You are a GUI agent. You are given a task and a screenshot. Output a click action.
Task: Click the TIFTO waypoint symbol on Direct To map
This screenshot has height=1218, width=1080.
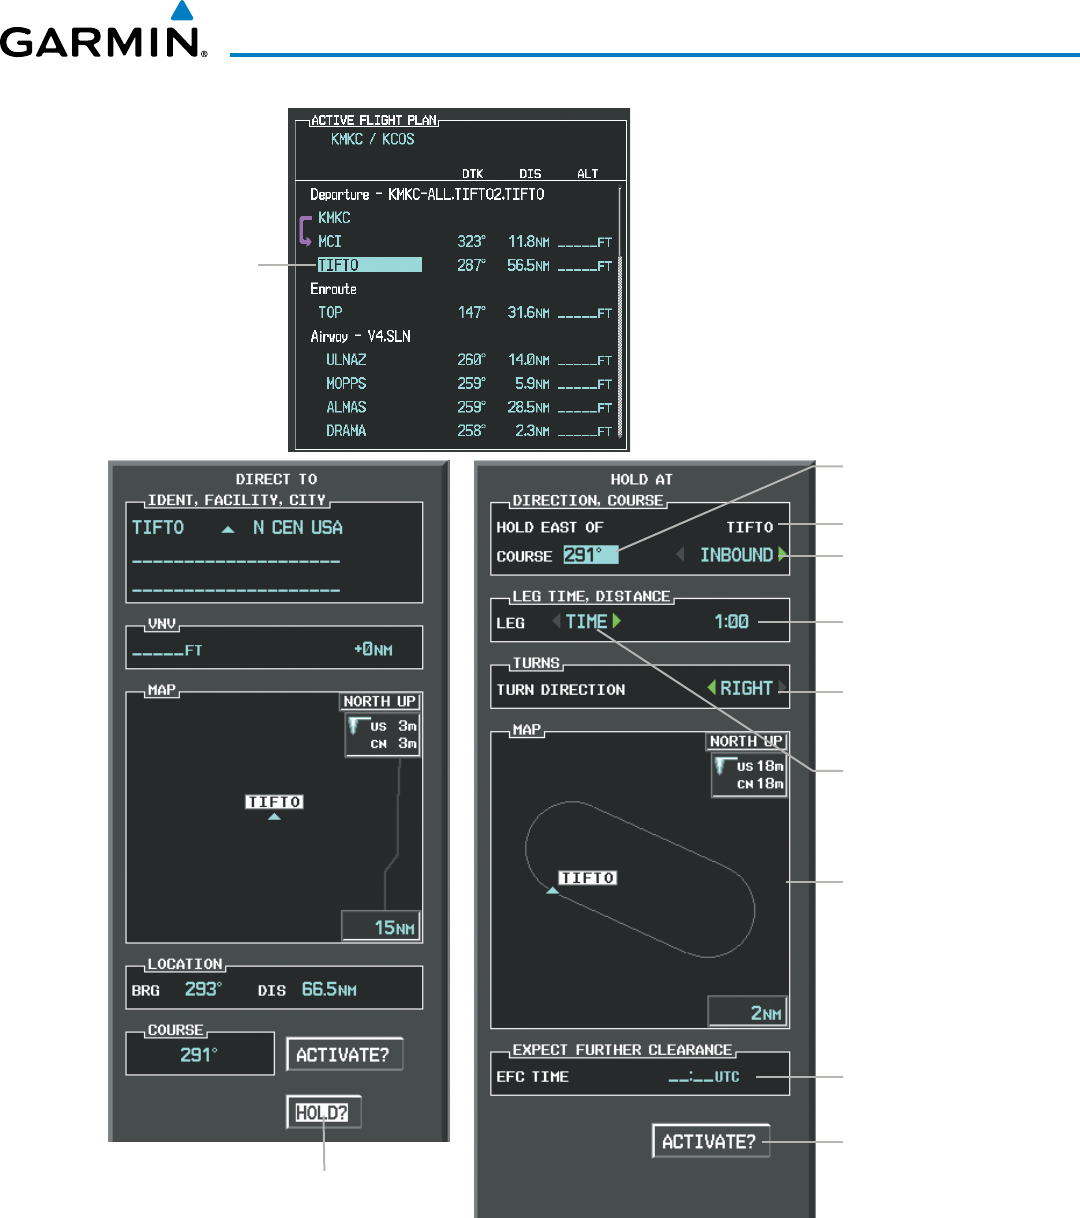point(274,817)
